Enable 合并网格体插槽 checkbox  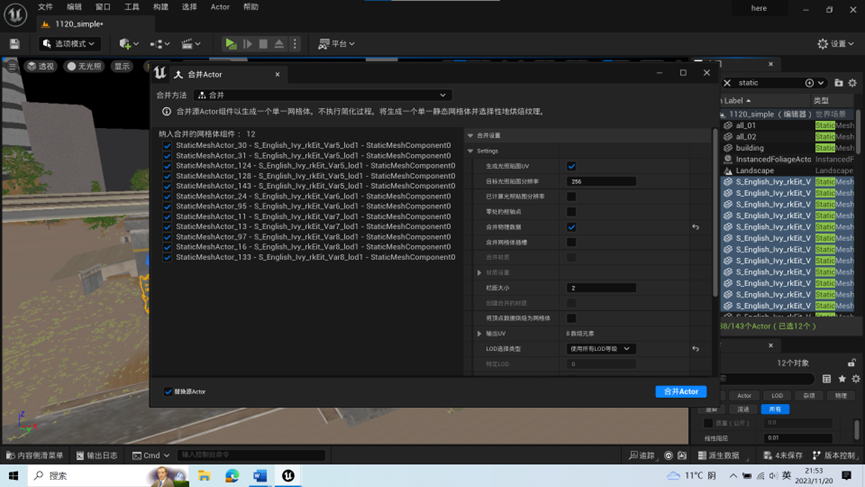pos(572,242)
